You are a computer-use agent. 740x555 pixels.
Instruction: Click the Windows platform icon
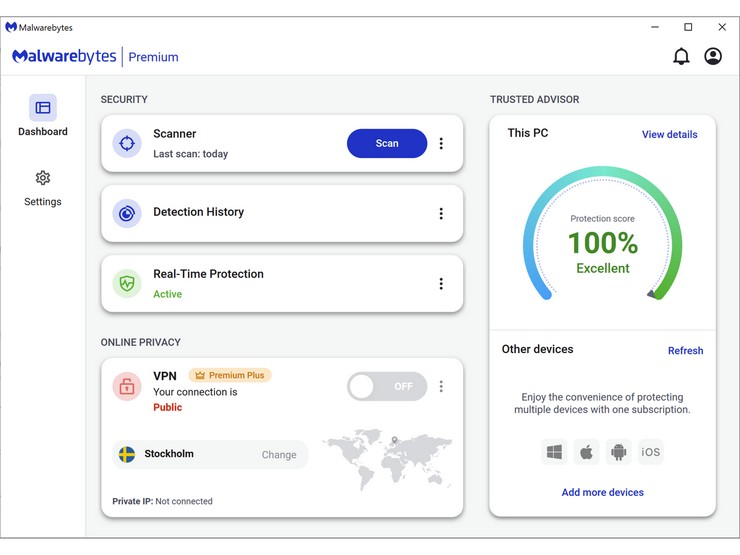click(x=555, y=452)
